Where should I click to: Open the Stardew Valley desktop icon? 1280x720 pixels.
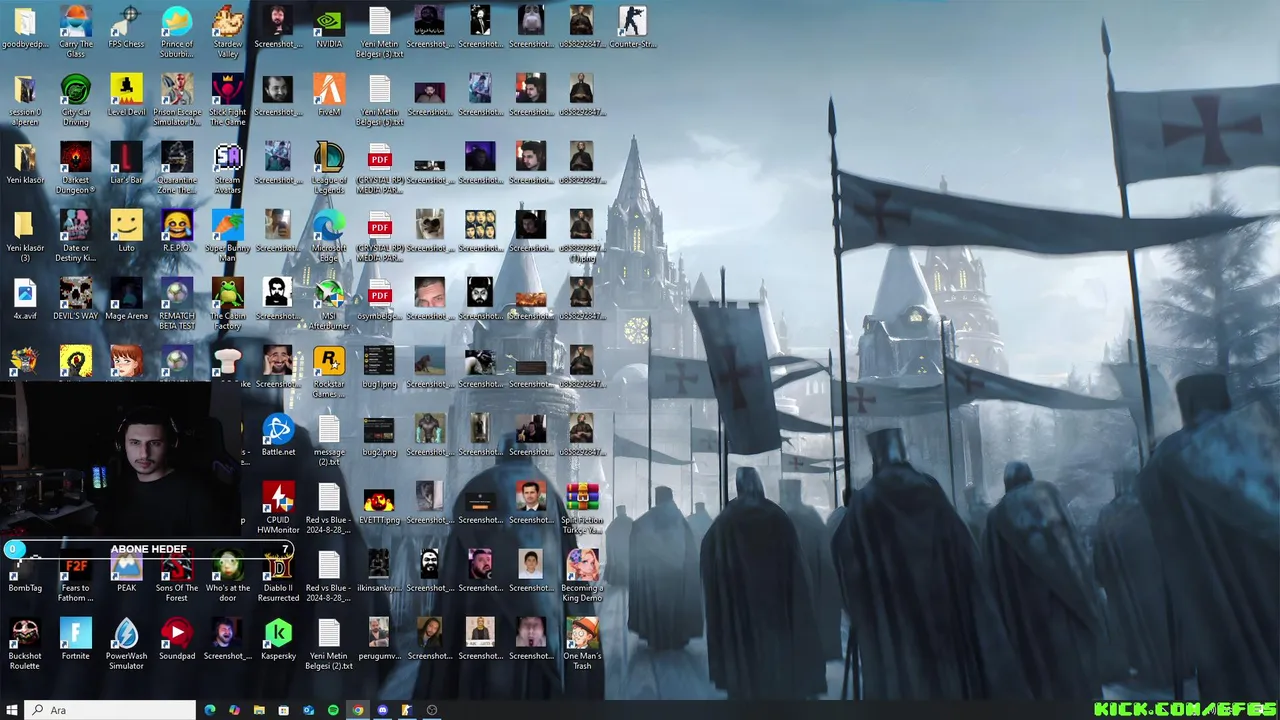[x=228, y=30]
